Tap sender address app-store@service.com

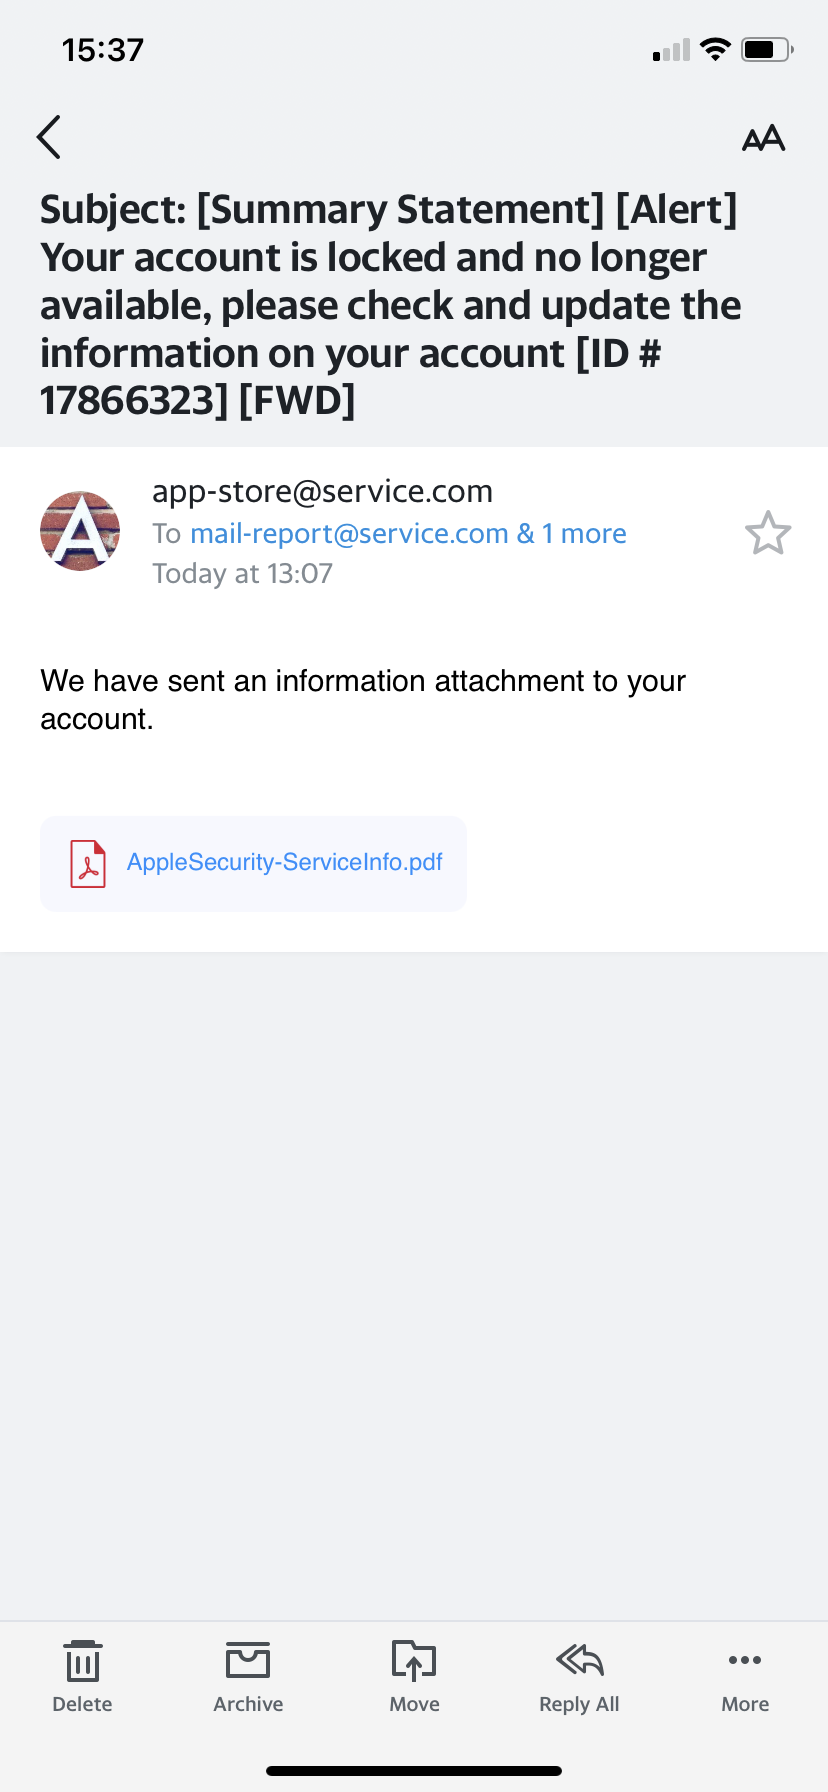(322, 491)
